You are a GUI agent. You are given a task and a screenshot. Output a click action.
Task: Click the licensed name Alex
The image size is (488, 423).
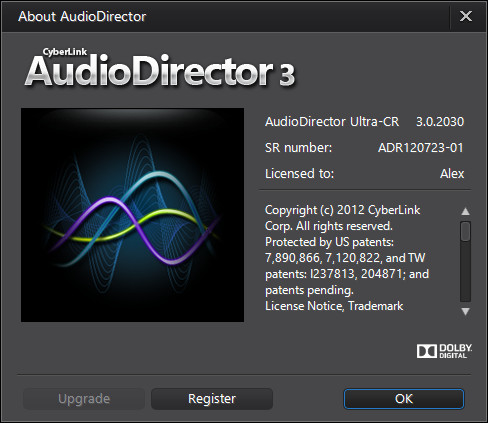[452, 174]
